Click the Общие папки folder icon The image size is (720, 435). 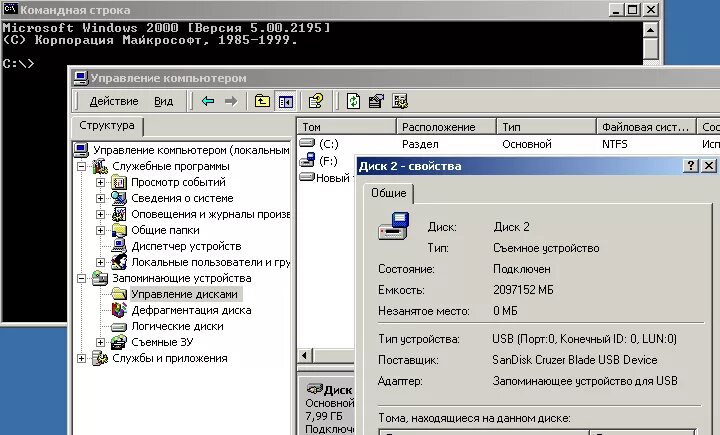[119, 230]
